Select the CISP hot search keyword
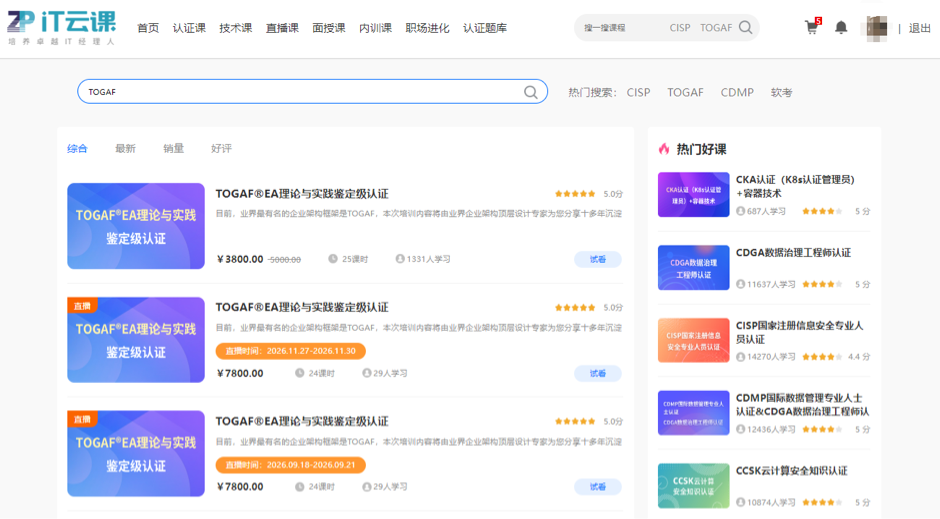 [x=638, y=92]
